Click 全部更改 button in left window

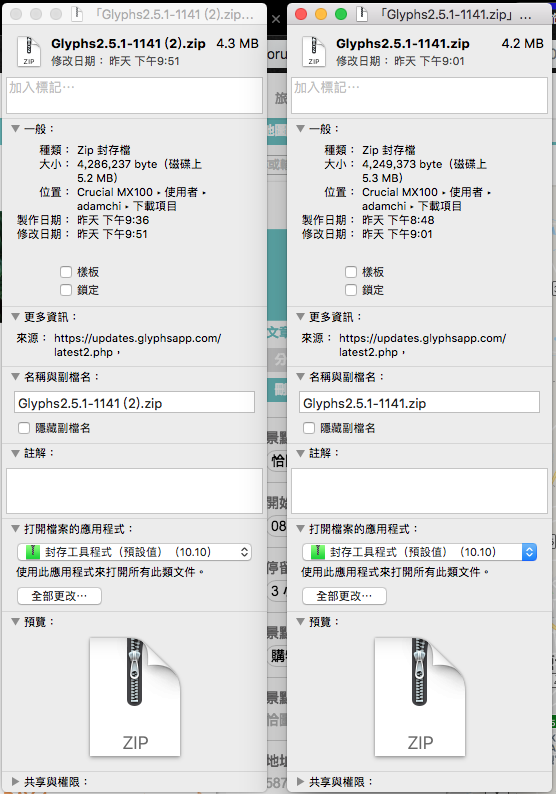click(x=59, y=596)
